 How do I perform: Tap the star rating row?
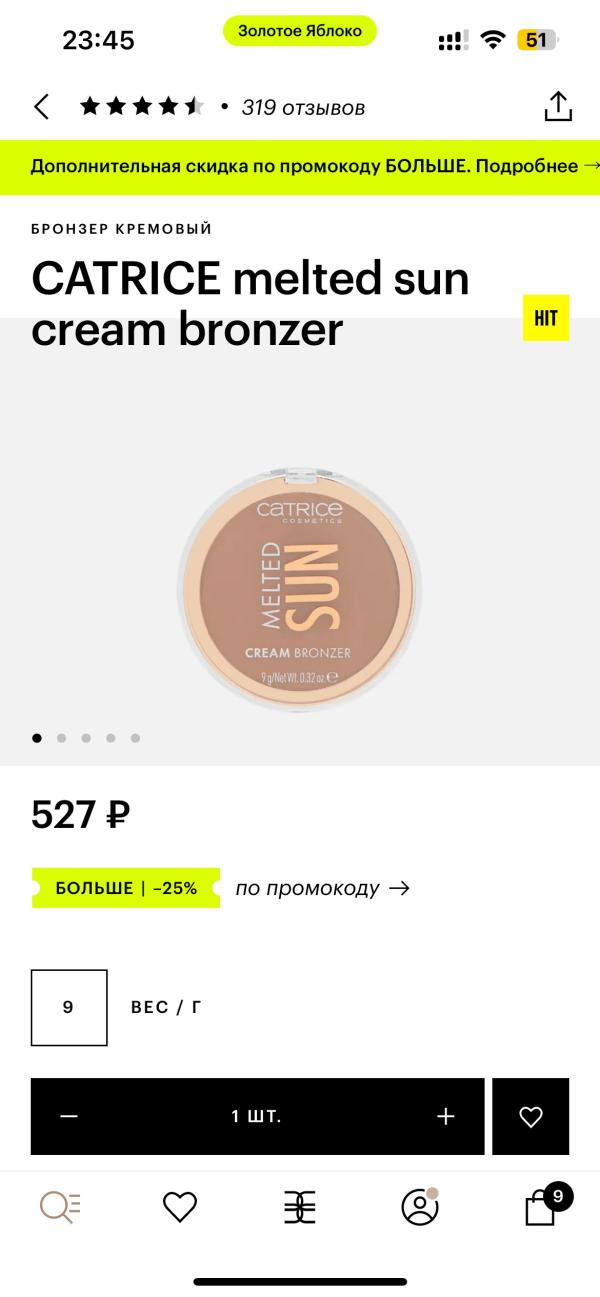click(142, 107)
